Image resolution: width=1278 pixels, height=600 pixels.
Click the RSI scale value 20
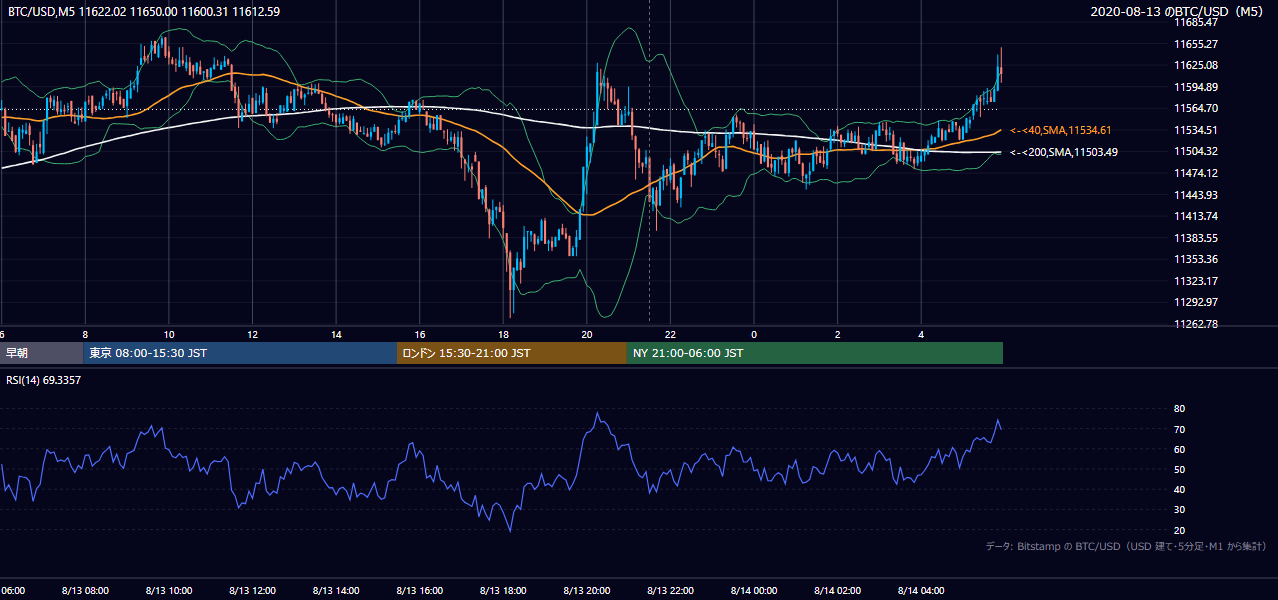[x=1179, y=530]
